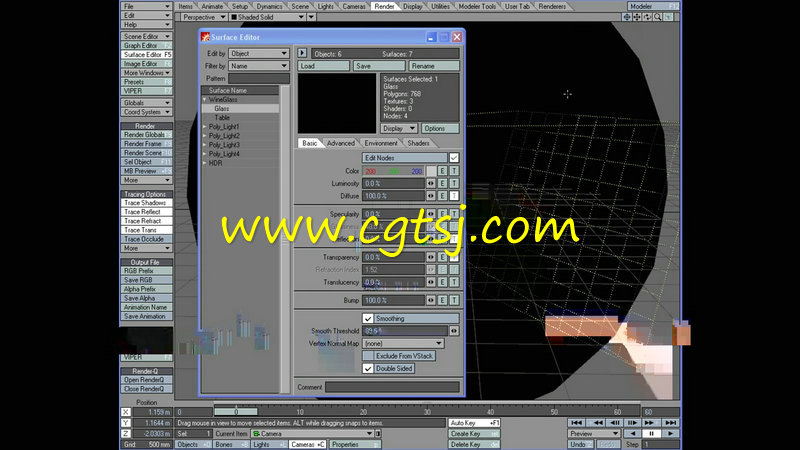Open the Perspective view dropdown
Screen dimensions: 800x450
(204, 17)
